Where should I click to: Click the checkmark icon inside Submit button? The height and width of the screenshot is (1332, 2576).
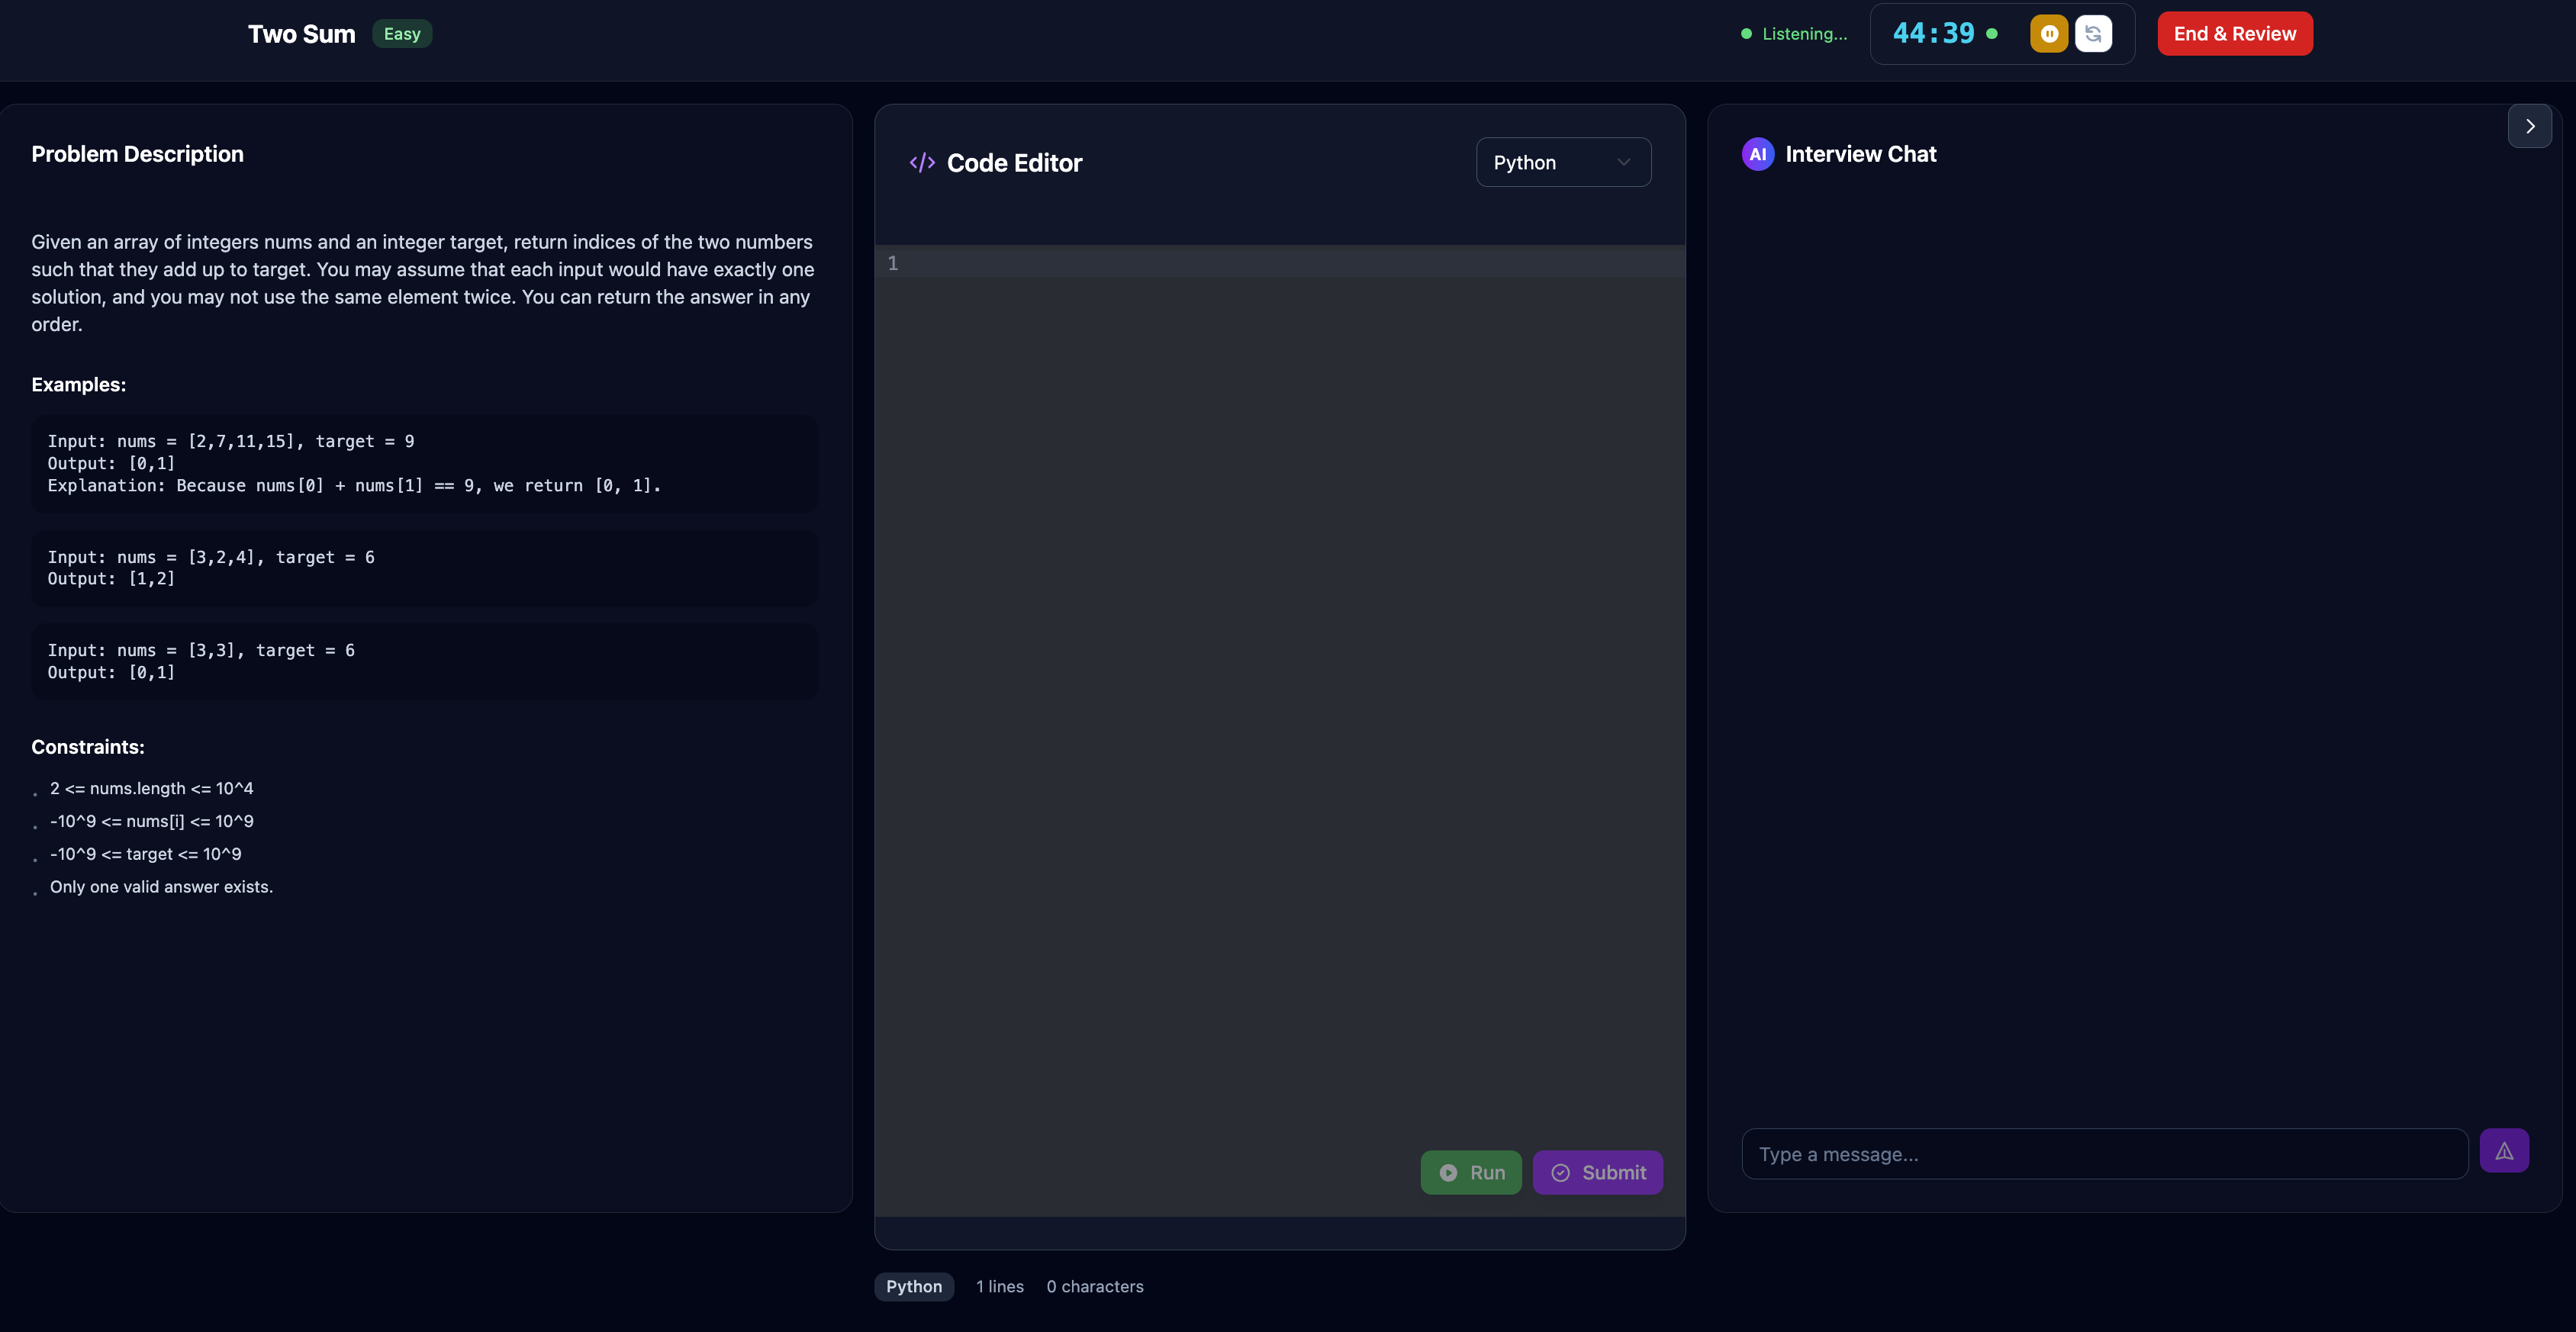coord(1560,1173)
